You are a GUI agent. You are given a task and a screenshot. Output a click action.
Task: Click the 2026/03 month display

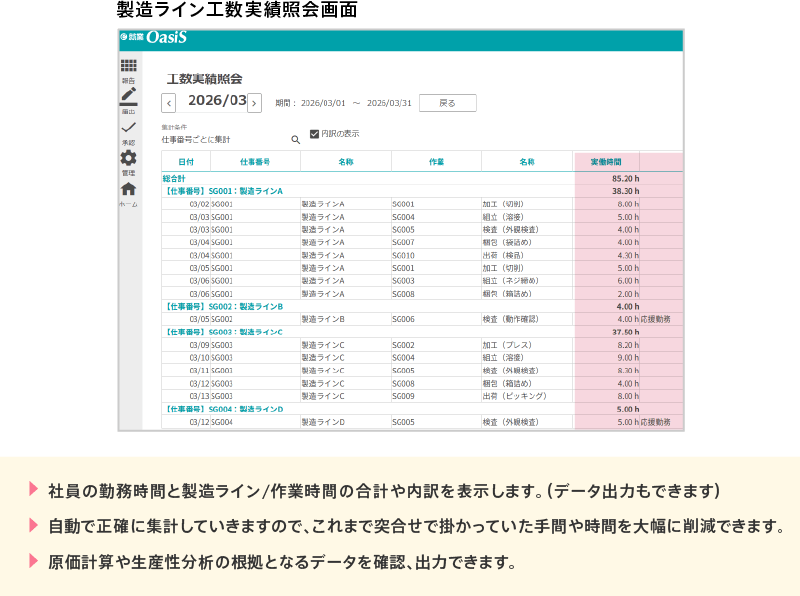tap(217, 101)
